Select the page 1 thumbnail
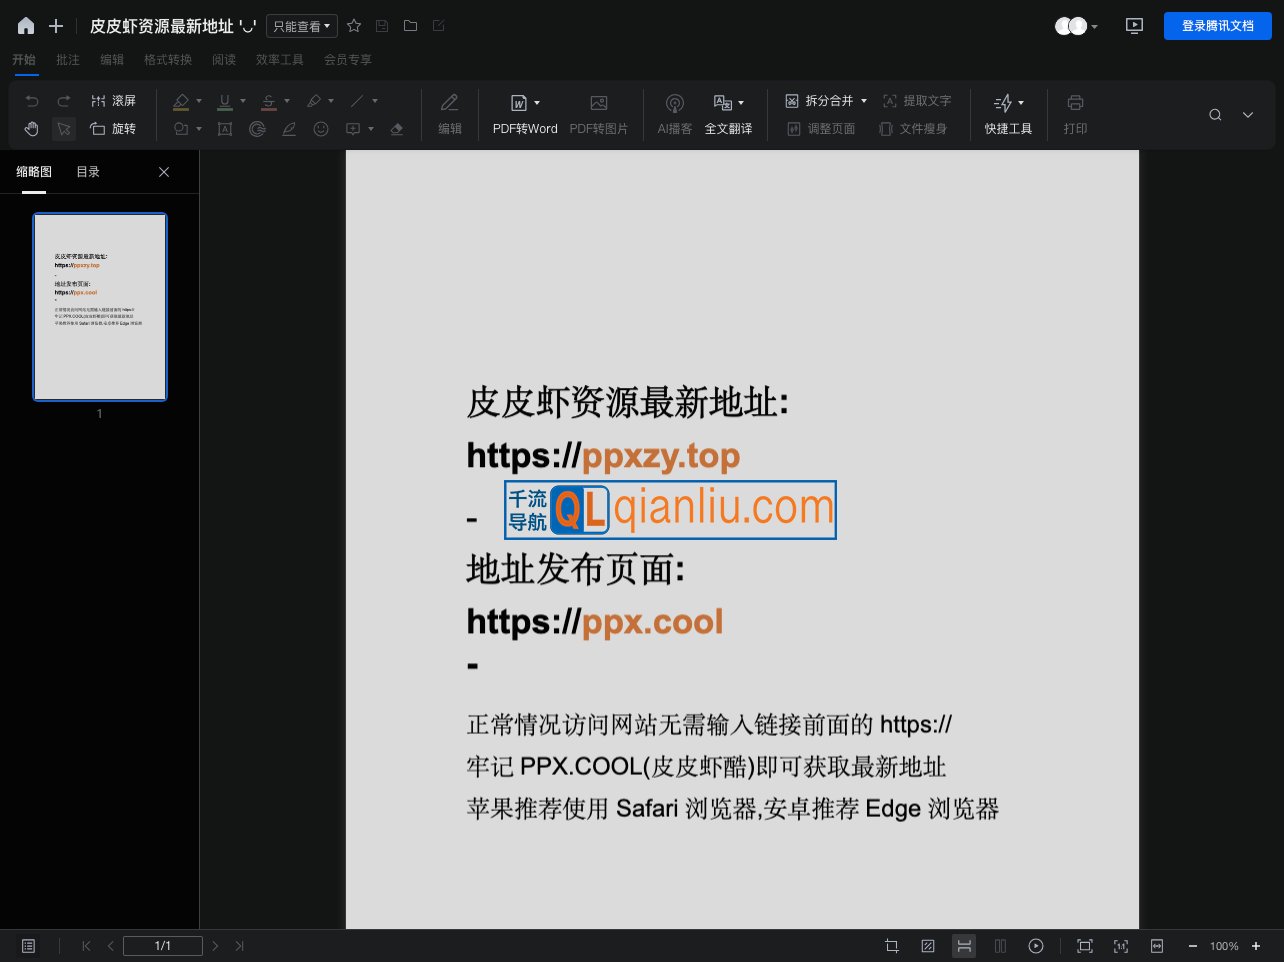Viewport: 1284px width, 962px height. (99, 306)
